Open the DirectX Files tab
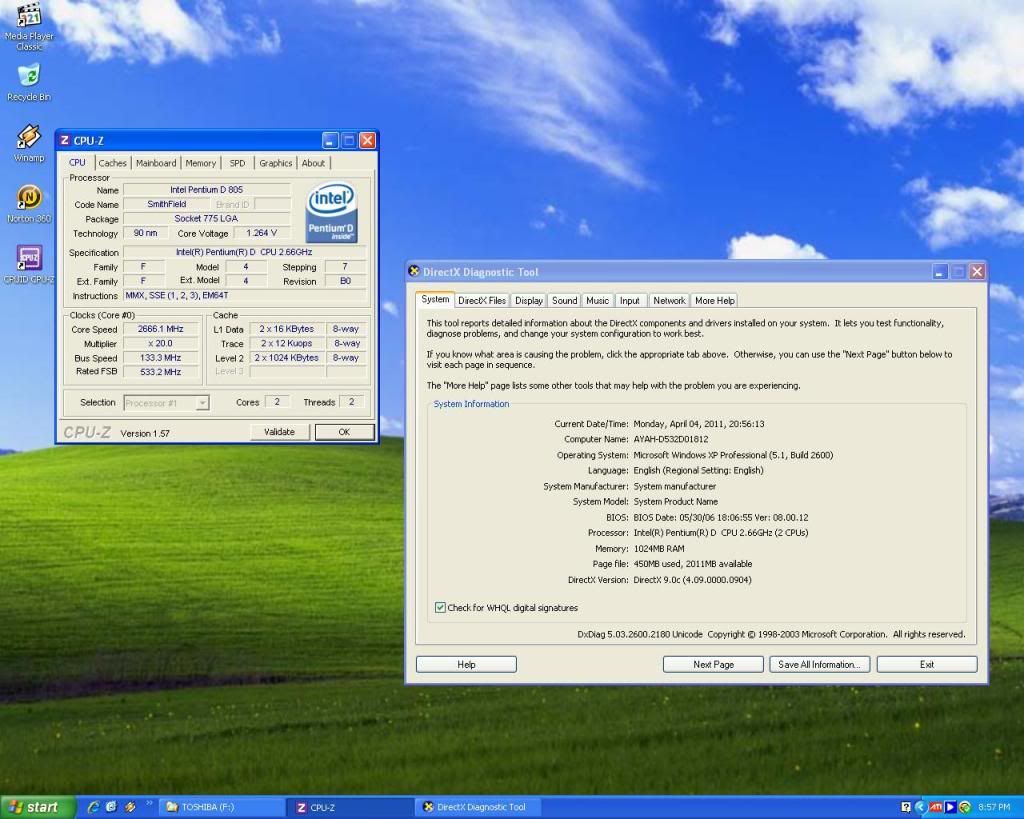 pos(482,300)
